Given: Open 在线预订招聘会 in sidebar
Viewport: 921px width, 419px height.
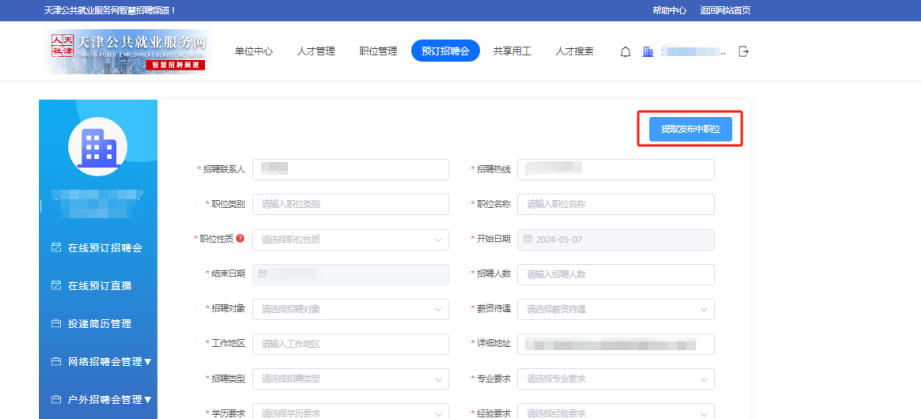Looking at the screenshot, I should click(x=105, y=248).
